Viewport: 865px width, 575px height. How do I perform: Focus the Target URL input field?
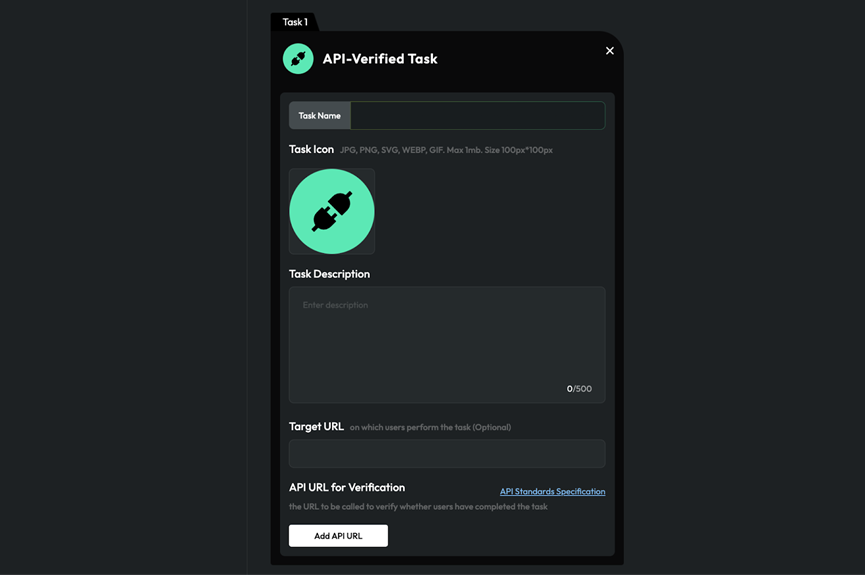click(x=447, y=454)
